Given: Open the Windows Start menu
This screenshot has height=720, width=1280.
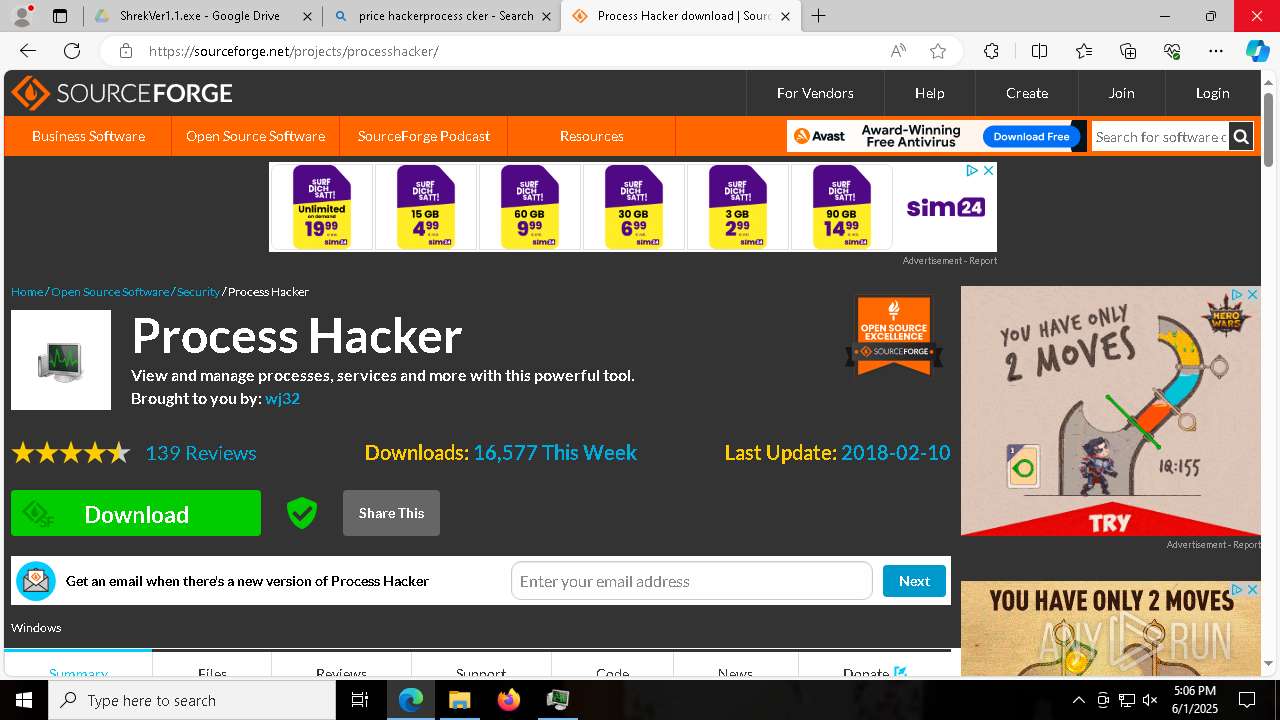Looking at the screenshot, I should coord(24,700).
